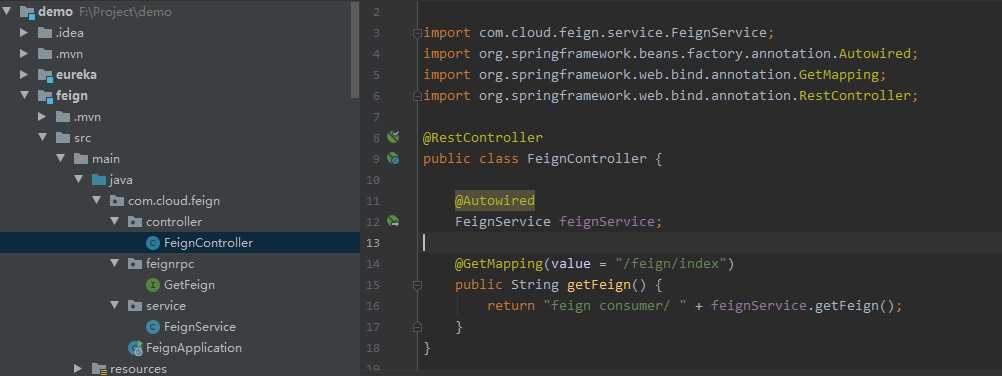The image size is (1002, 376).
Task: Collapse the java source folder arrow
Action: (78, 180)
